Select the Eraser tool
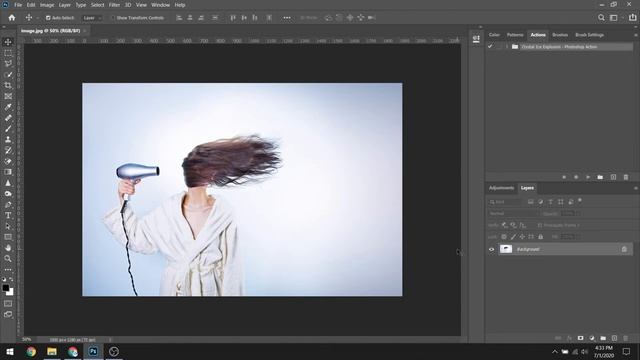The height and width of the screenshot is (360, 640). (8, 161)
